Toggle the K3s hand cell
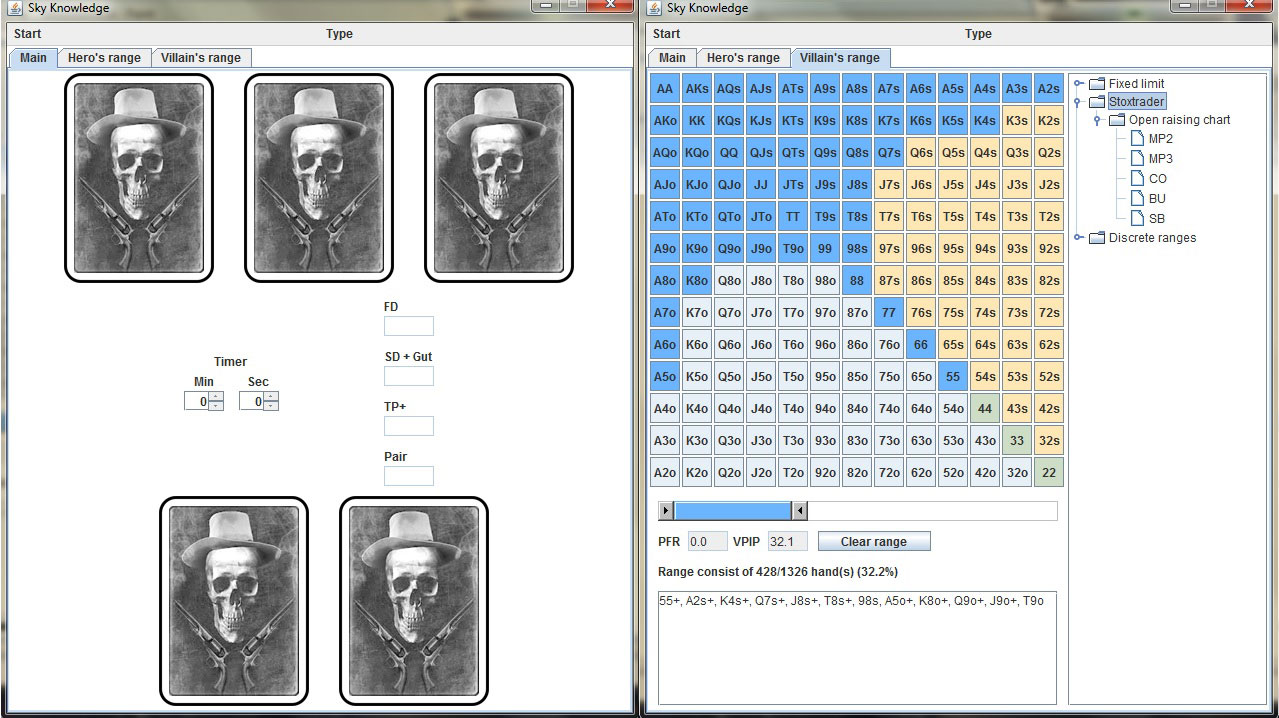Viewport: 1279px width, 718px height. [1017, 121]
